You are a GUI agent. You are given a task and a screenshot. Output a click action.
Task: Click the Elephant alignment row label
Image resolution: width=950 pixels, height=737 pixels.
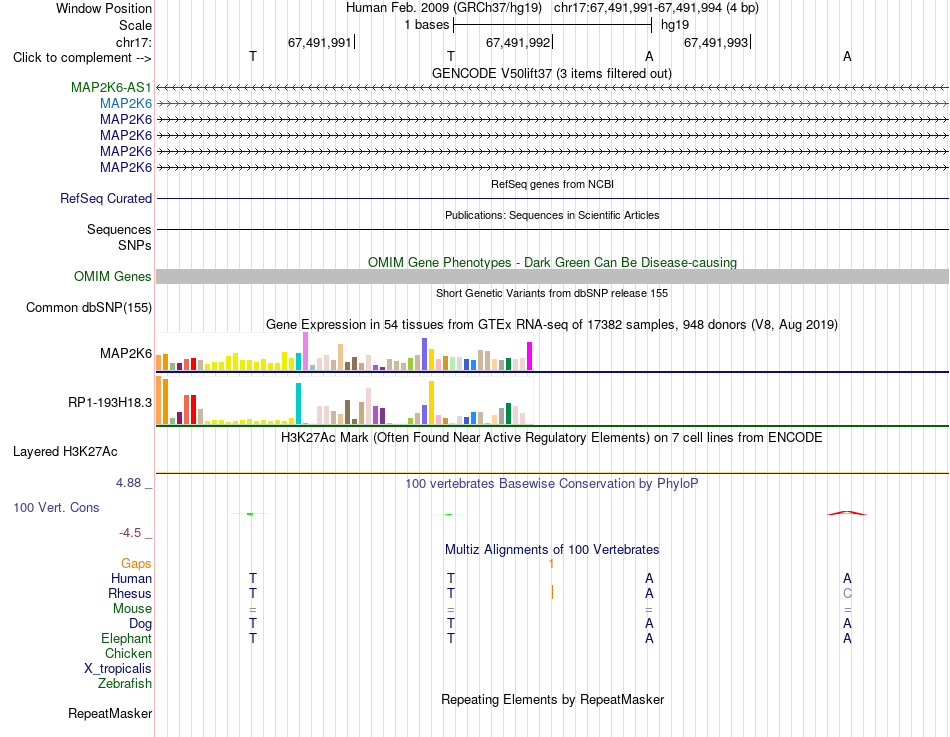pos(127,638)
